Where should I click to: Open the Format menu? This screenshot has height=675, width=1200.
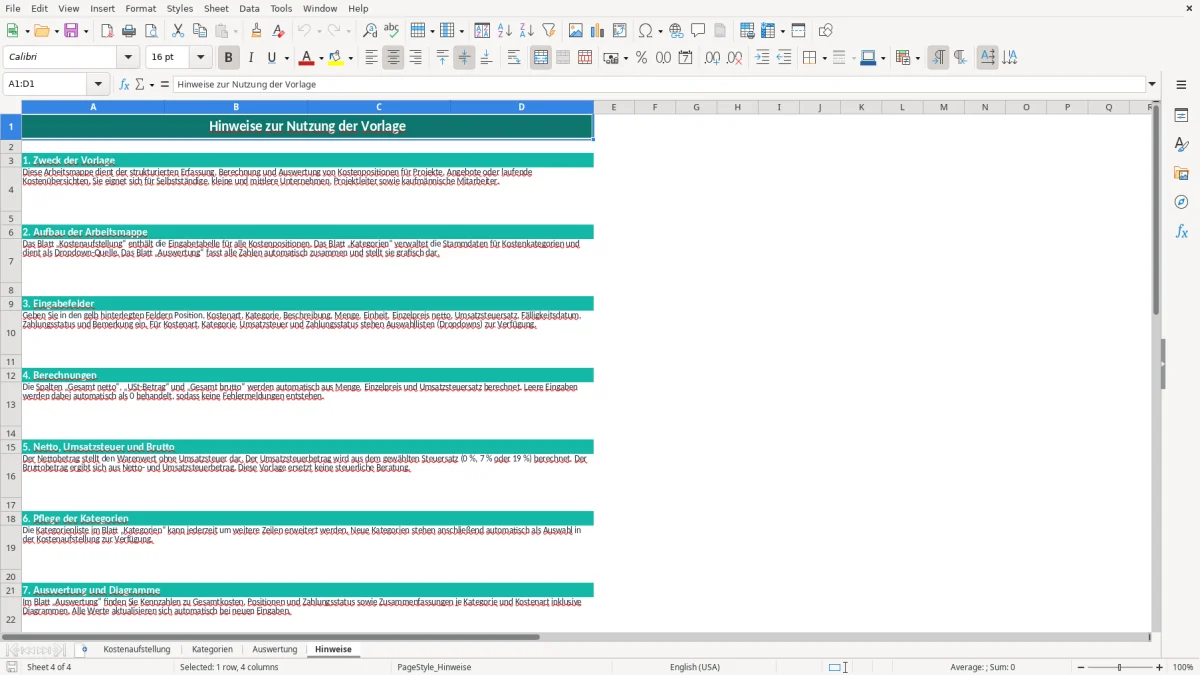tap(140, 8)
